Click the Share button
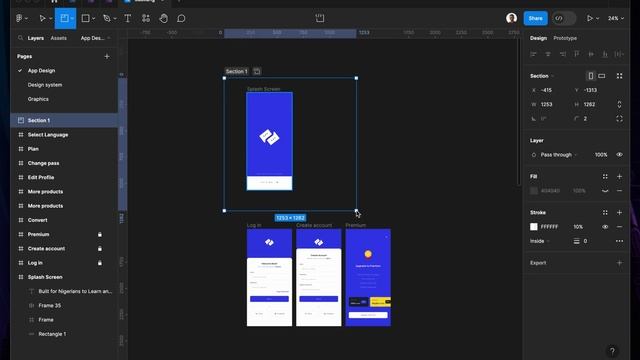 coord(535,18)
